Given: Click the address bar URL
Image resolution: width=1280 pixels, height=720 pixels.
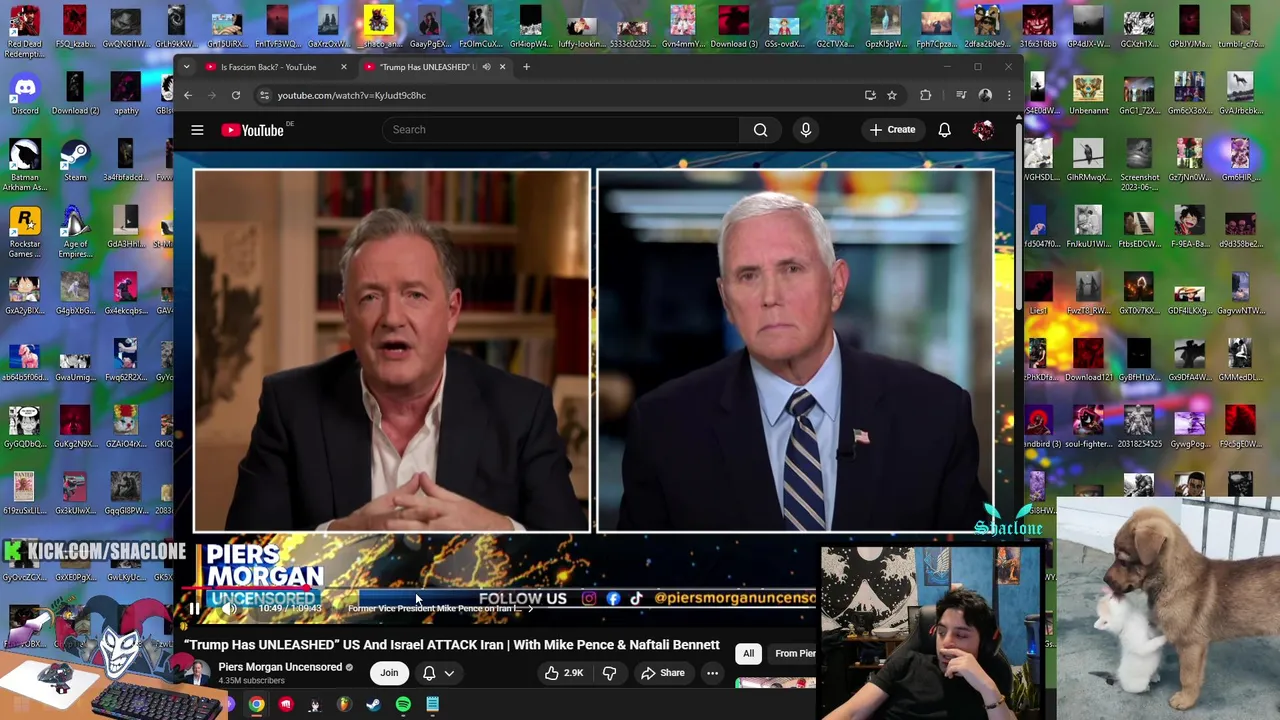Looking at the screenshot, I should [351, 95].
